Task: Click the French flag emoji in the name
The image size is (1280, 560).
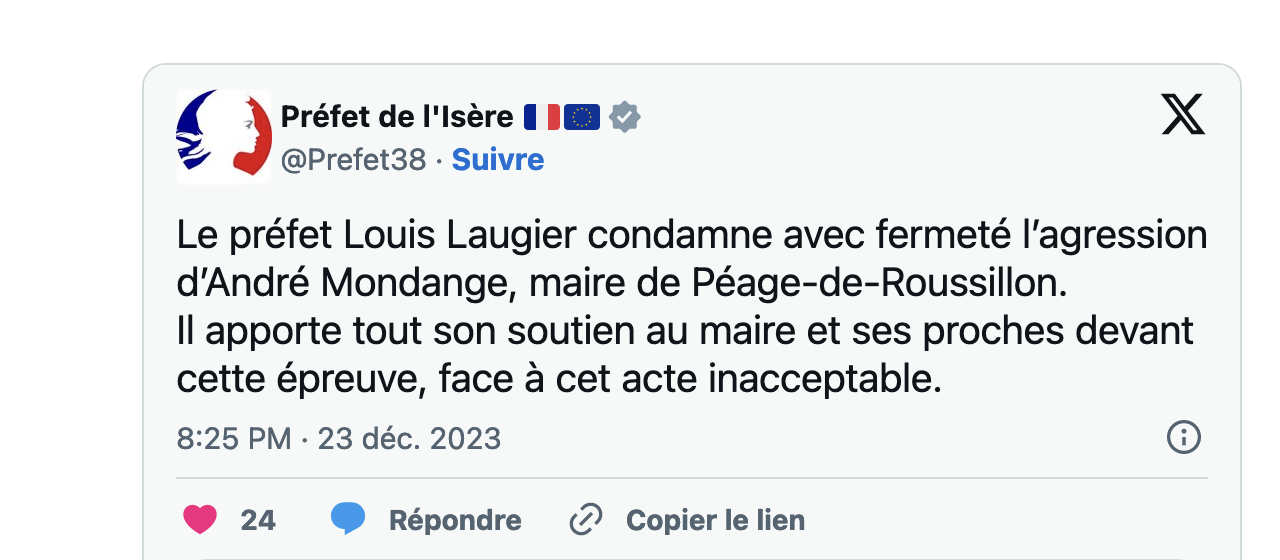Action: 542,117
